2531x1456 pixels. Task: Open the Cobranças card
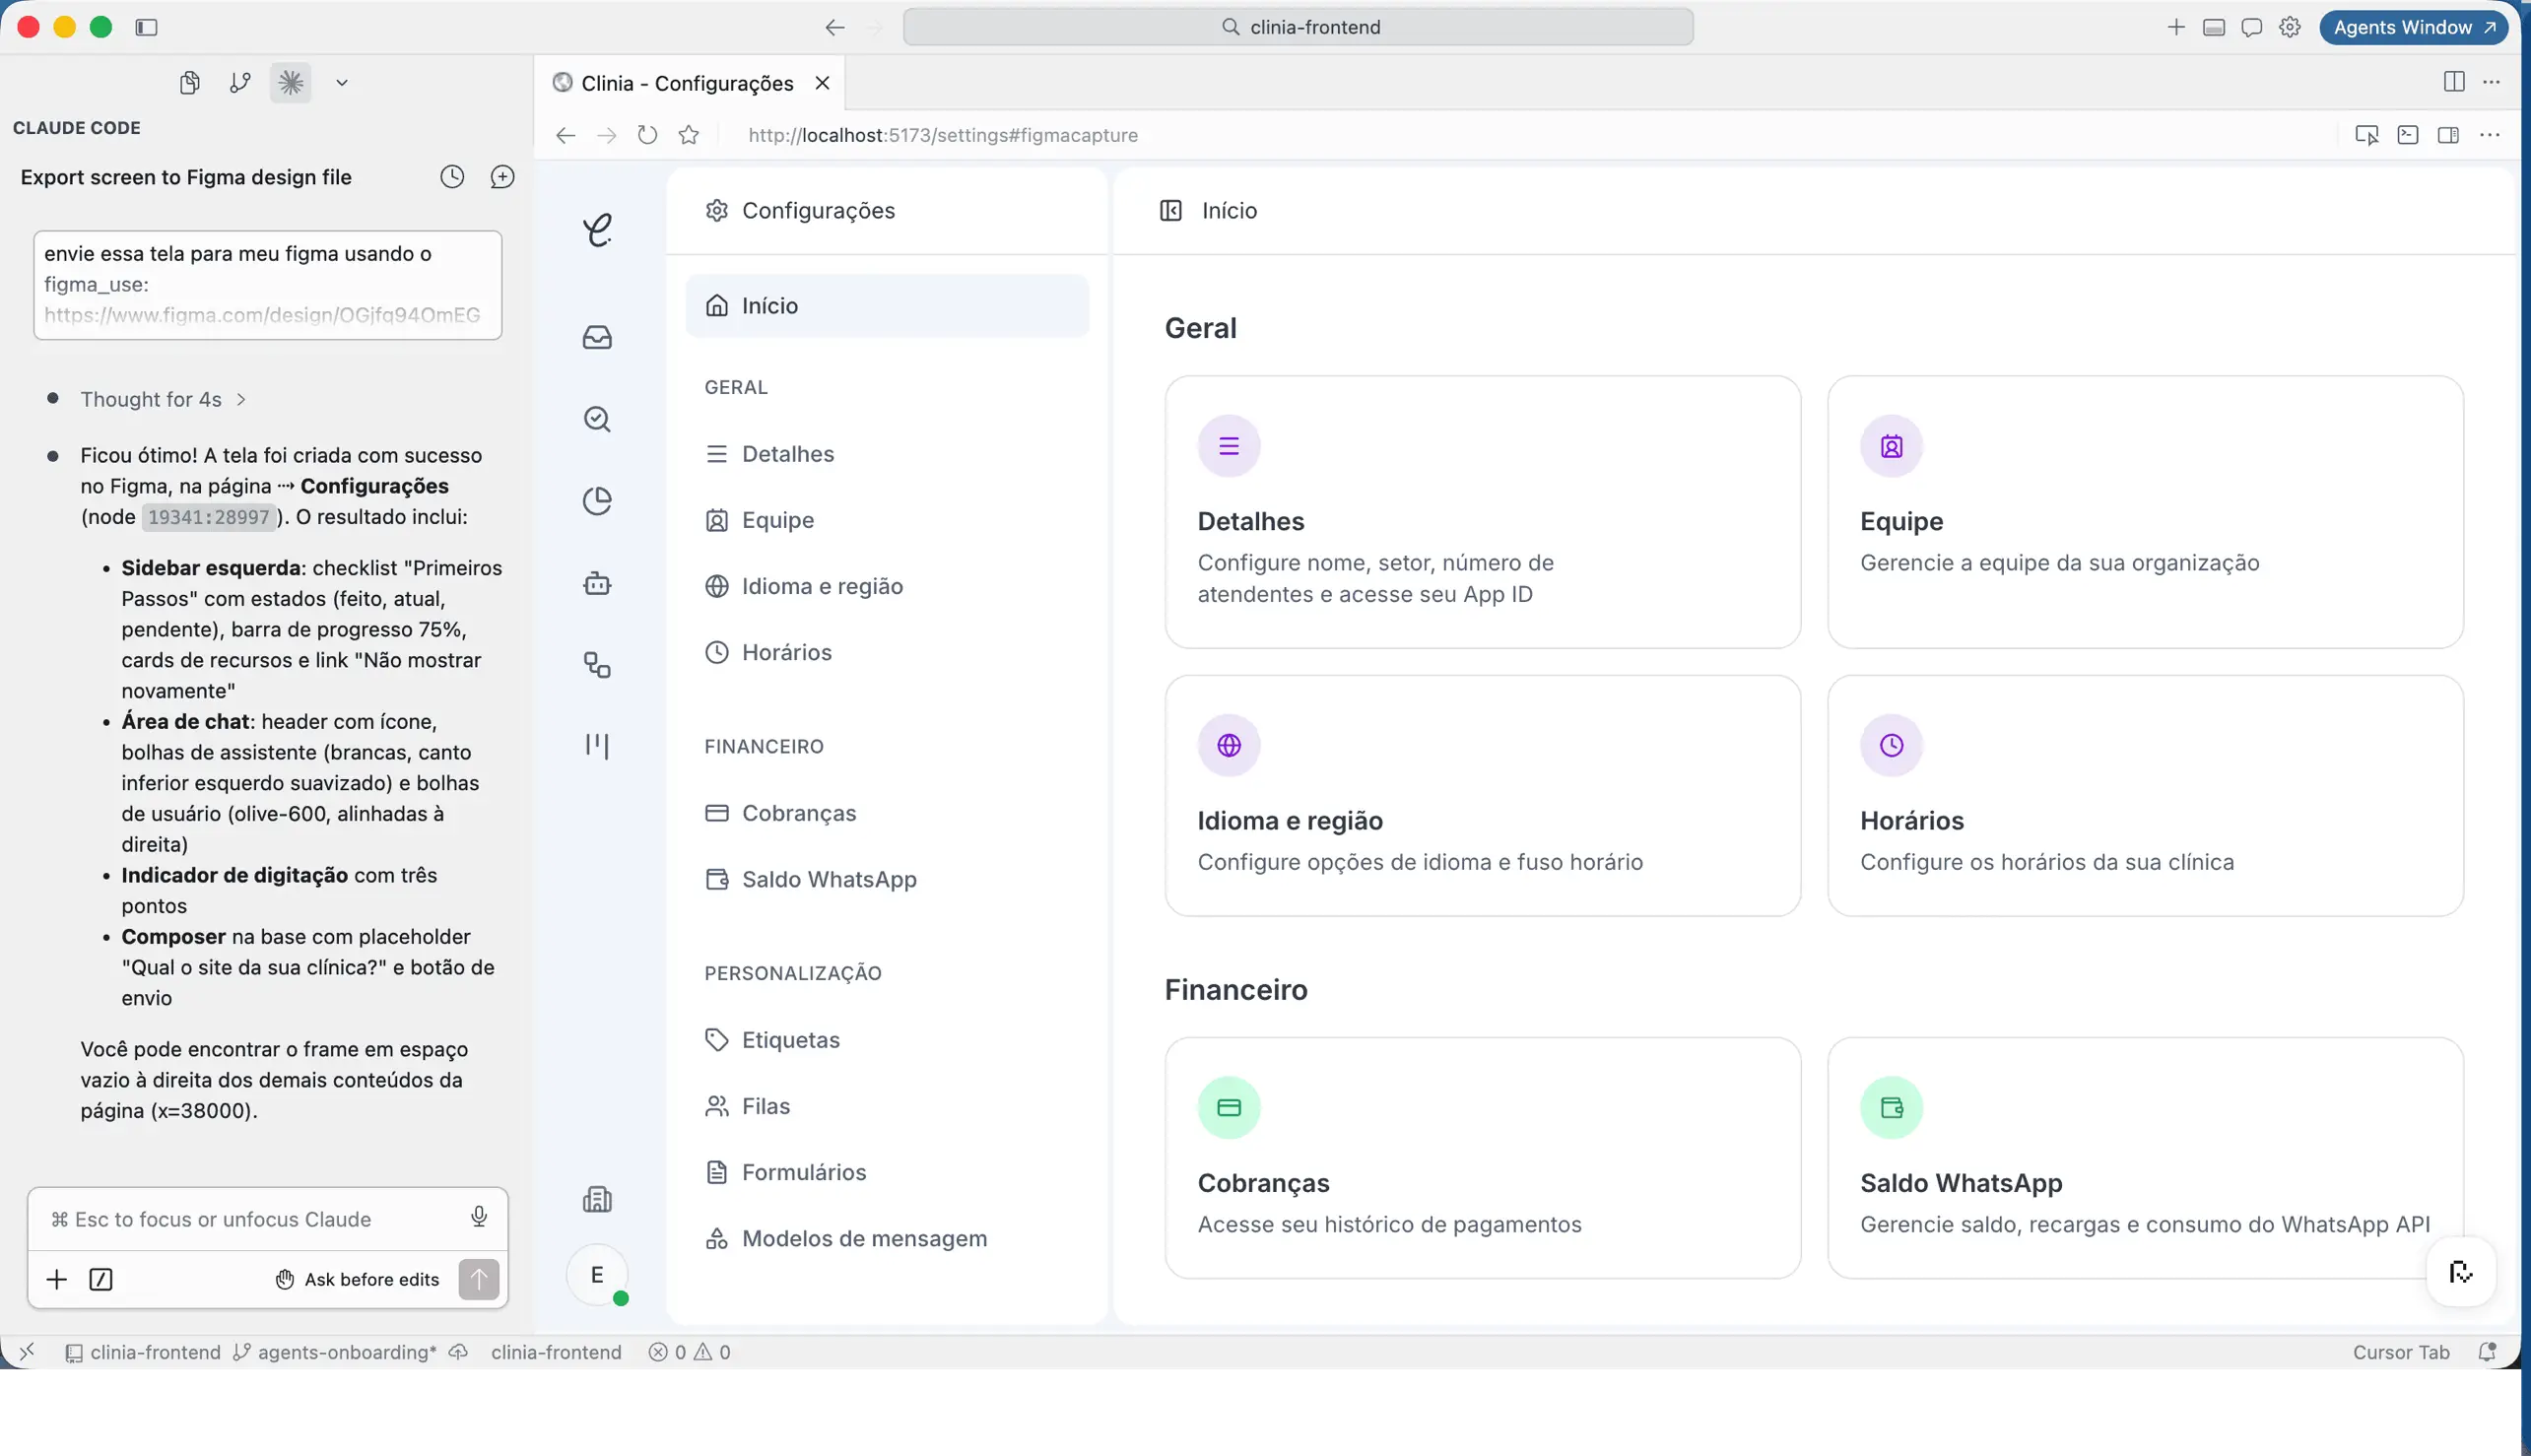click(x=1482, y=1158)
